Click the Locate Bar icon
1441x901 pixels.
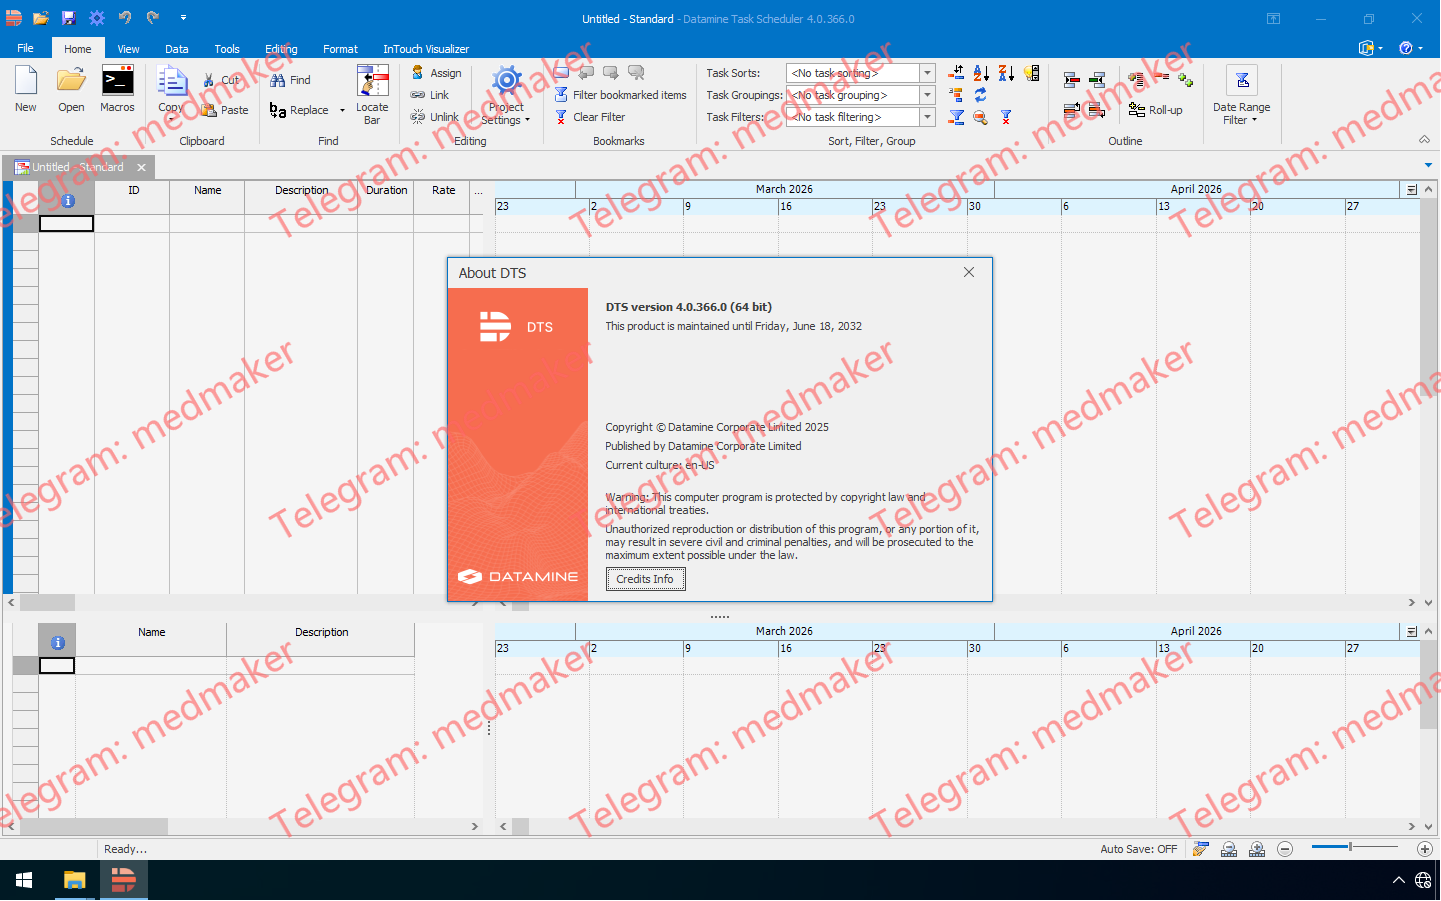pos(372,82)
